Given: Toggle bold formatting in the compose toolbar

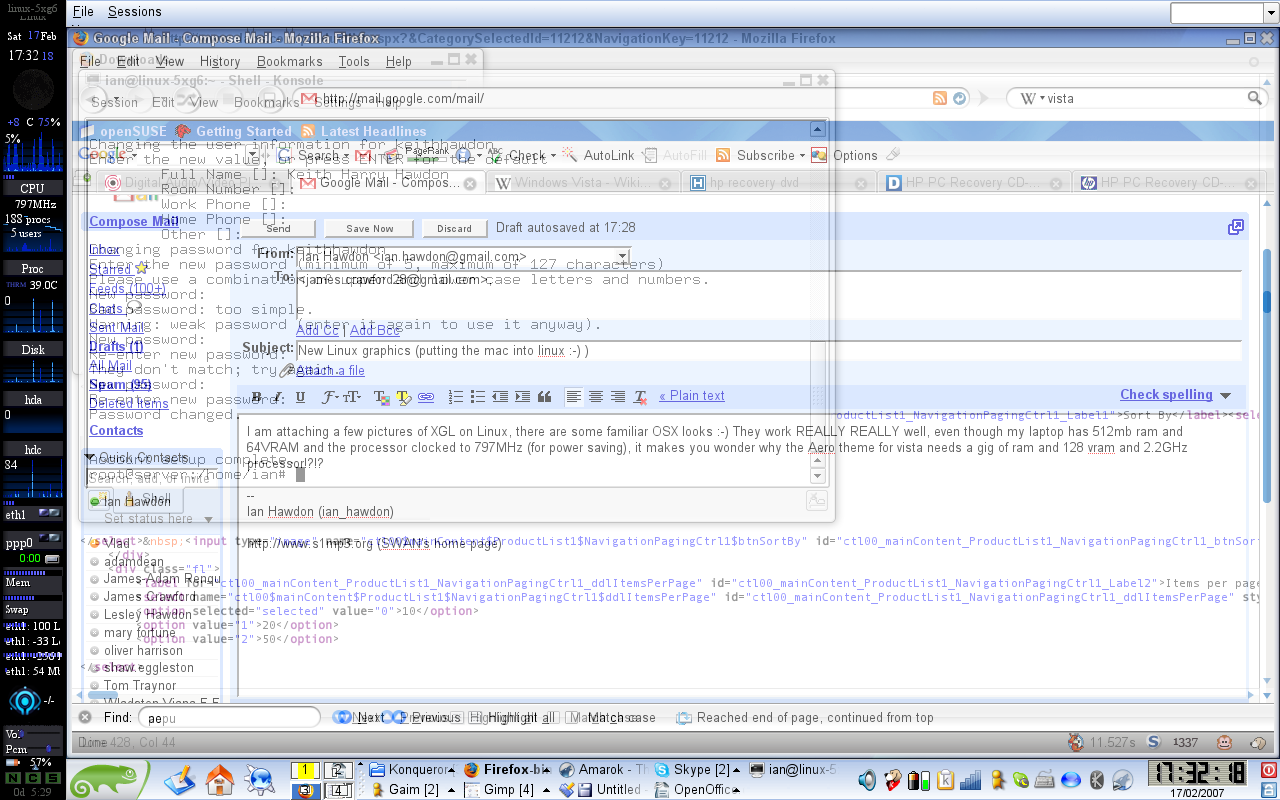Looking at the screenshot, I should click(256, 397).
